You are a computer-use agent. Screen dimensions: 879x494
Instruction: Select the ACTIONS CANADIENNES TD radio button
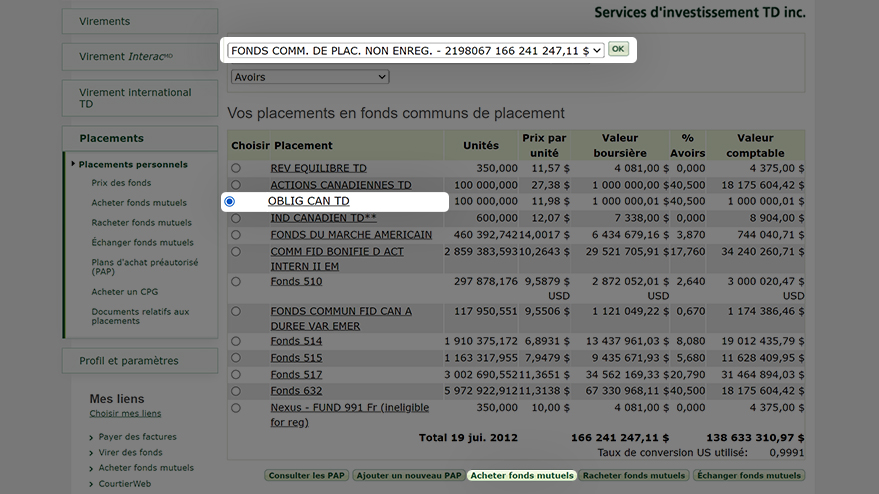click(235, 184)
